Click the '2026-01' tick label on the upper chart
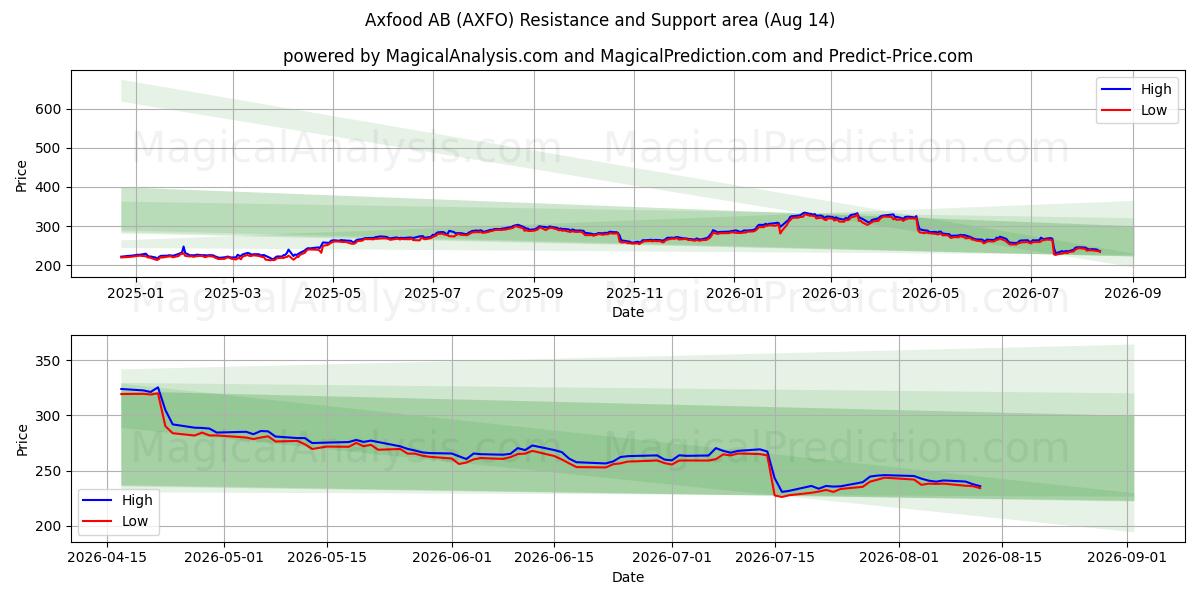This screenshot has height=600, width=1200. (734, 294)
